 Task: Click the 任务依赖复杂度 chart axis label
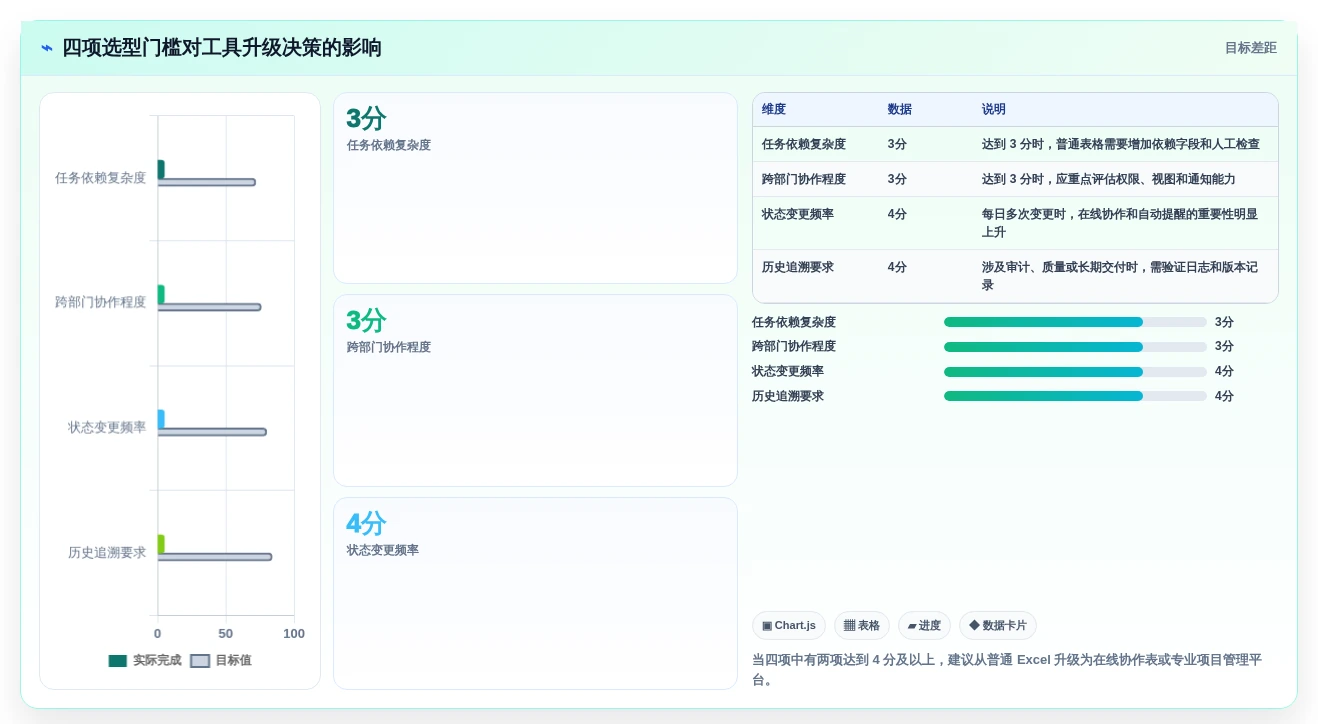coord(100,178)
